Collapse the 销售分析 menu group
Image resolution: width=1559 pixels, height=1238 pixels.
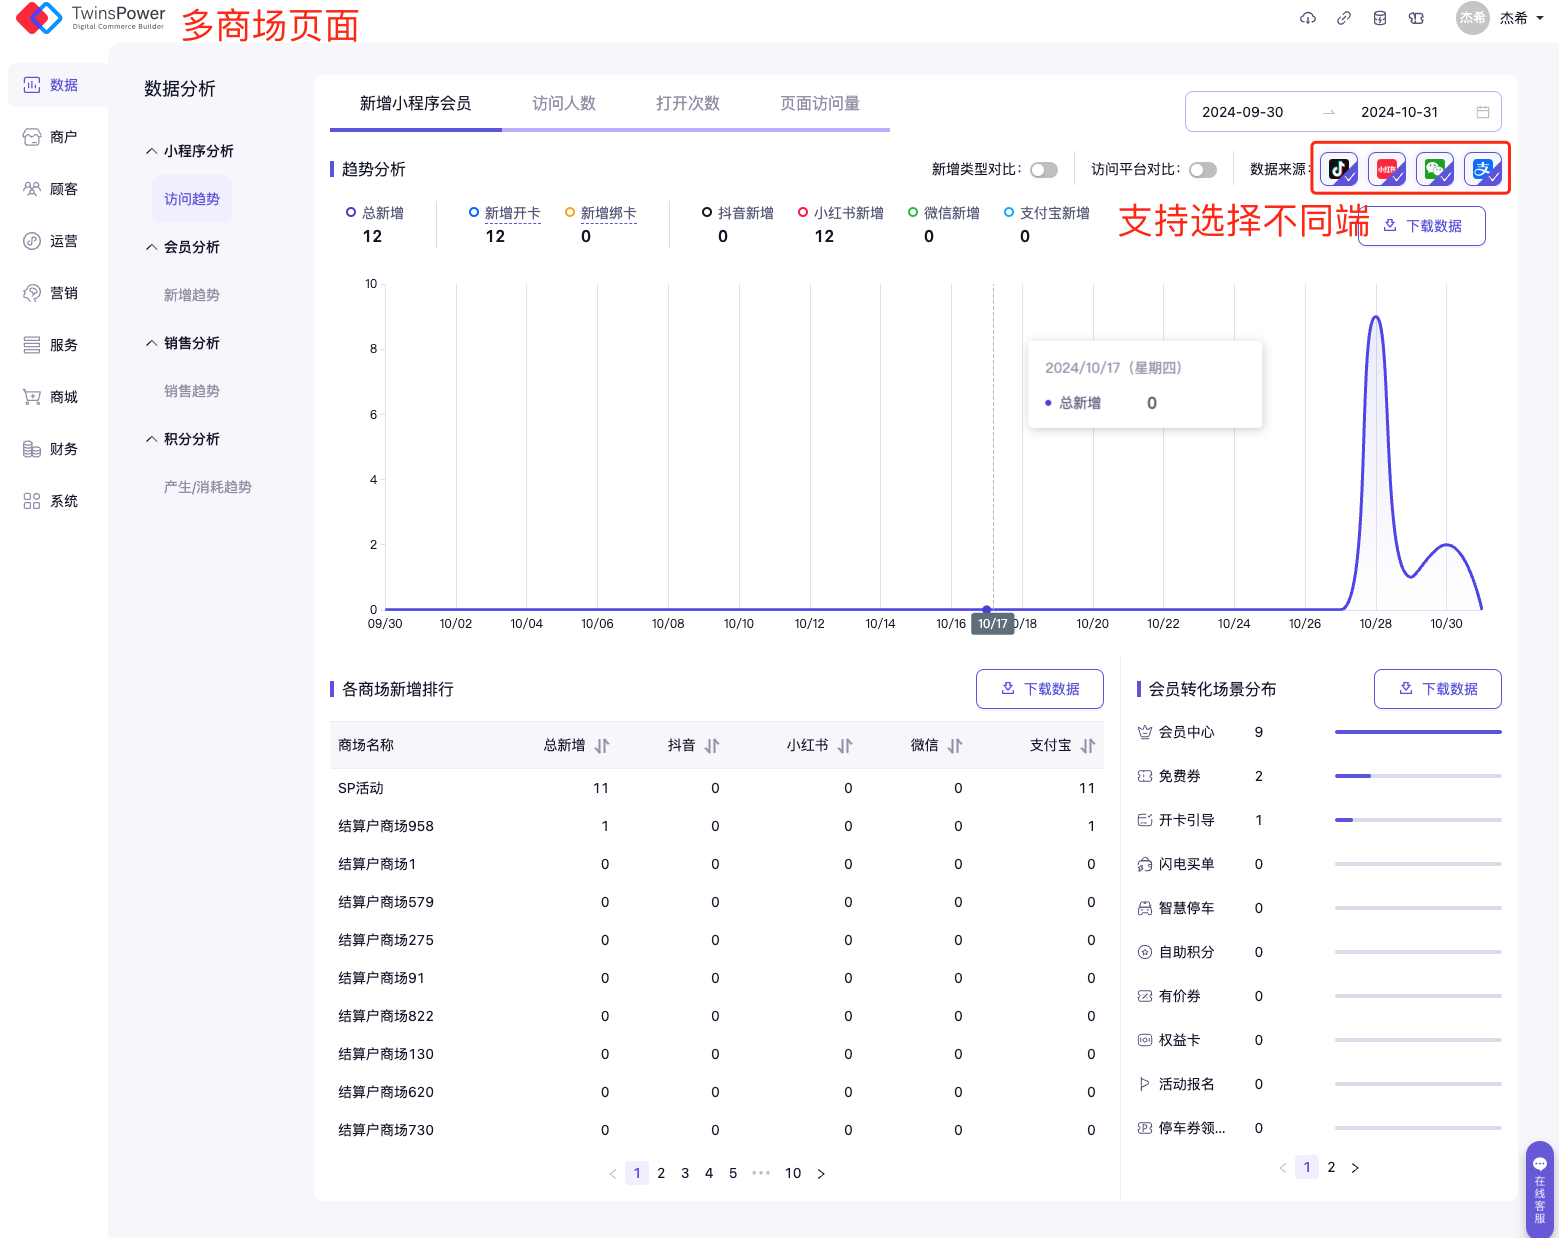tap(152, 343)
